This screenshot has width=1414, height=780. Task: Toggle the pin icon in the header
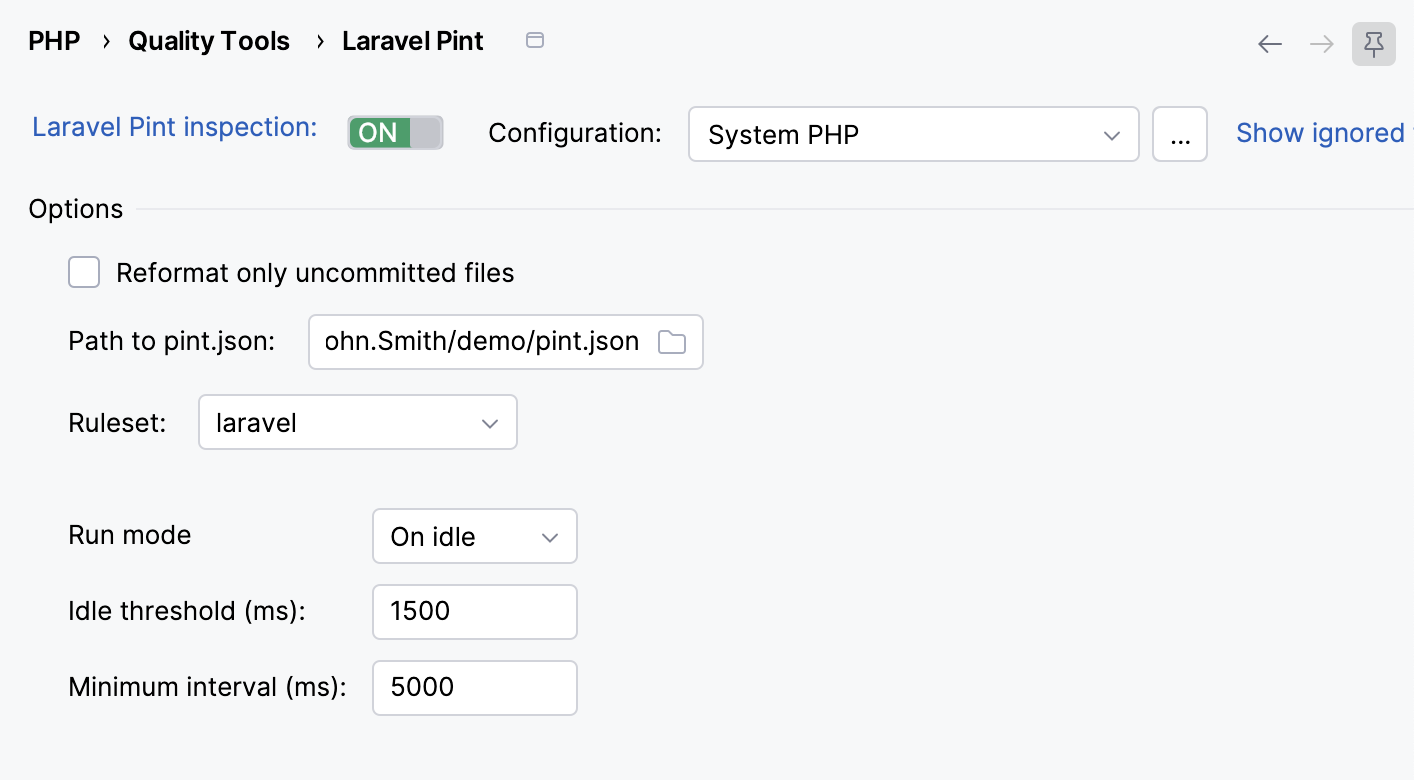coord(1374,44)
